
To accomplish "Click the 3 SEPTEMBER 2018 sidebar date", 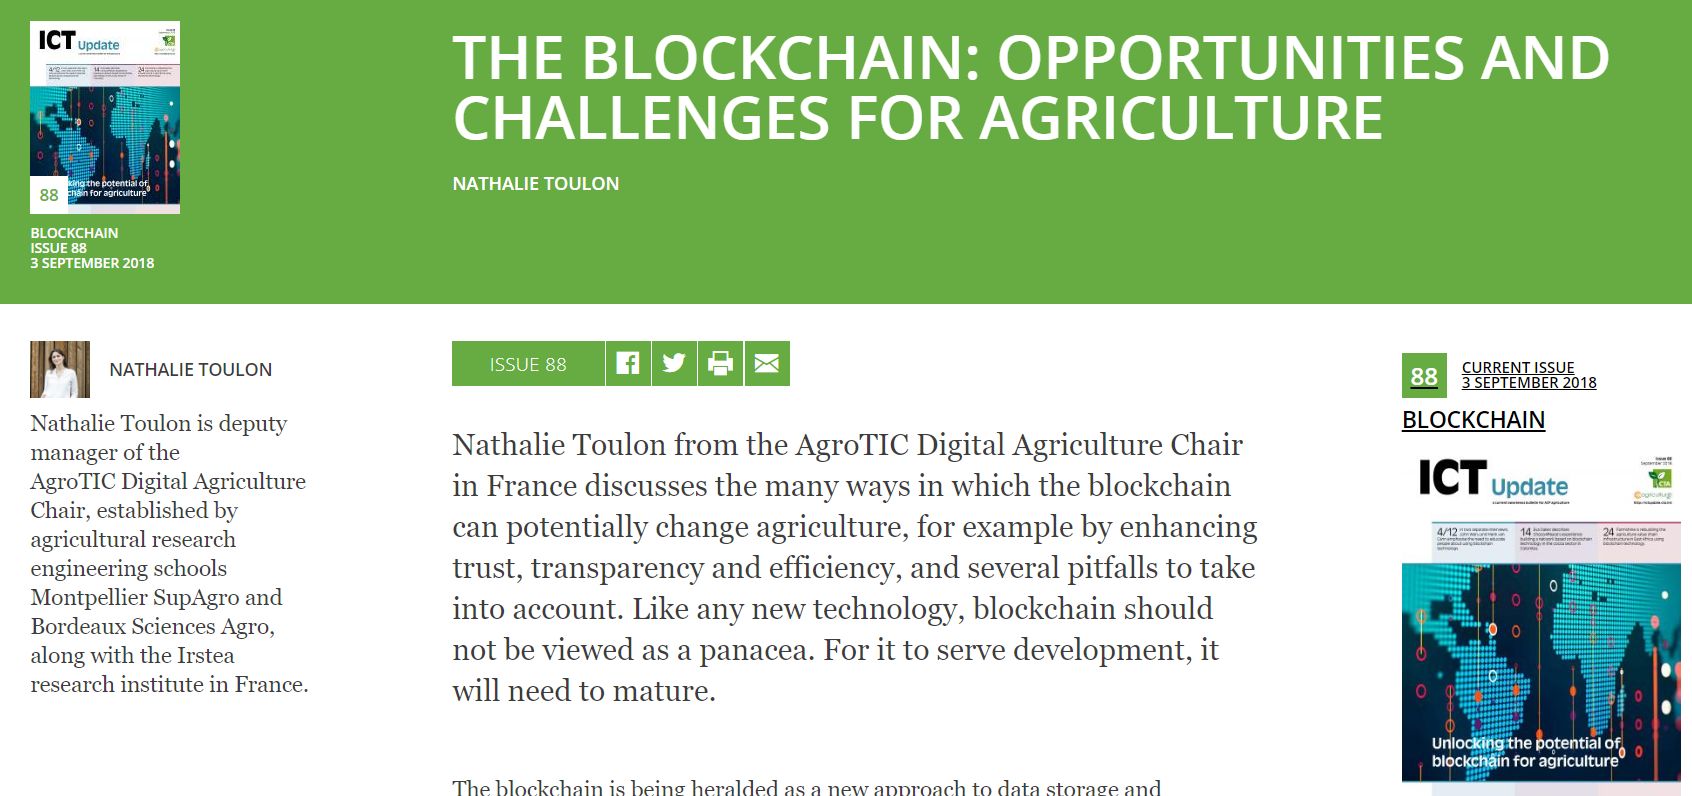I will (1529, 383).
